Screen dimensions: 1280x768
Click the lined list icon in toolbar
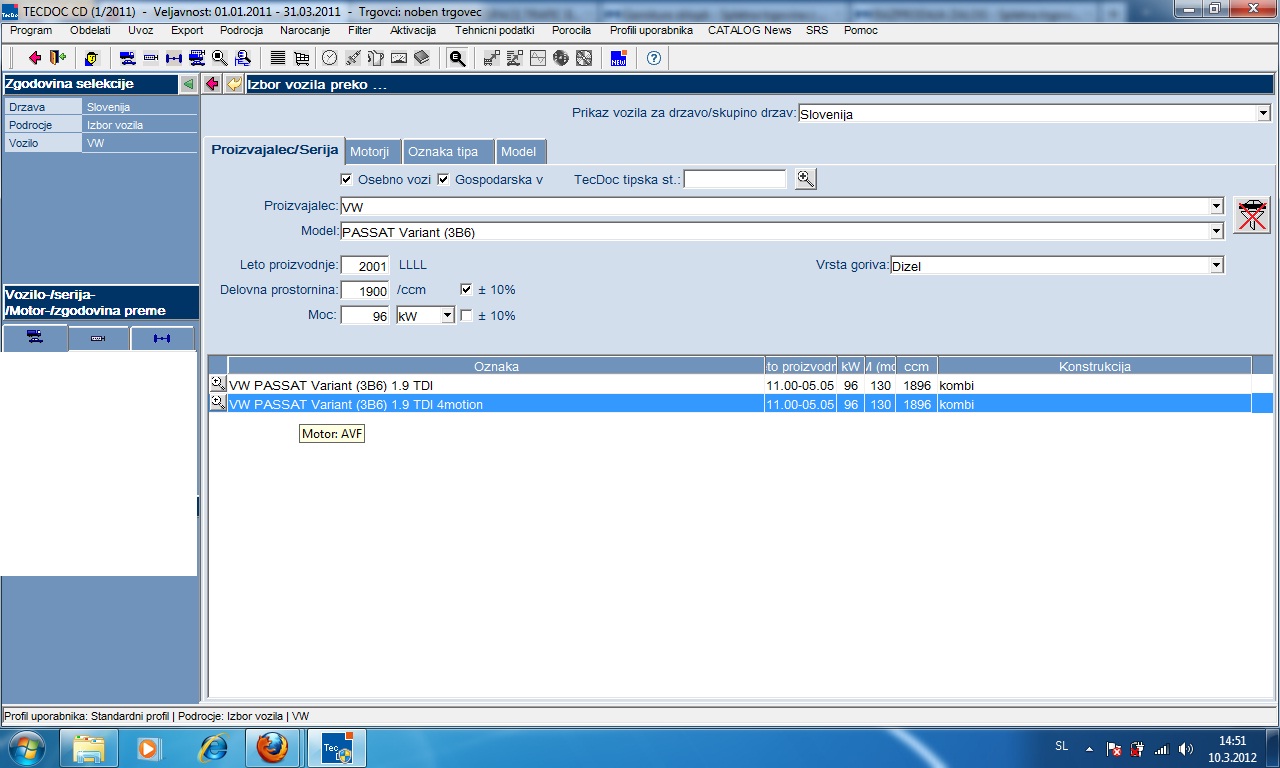pyautogui.click(x=278, y=58)
